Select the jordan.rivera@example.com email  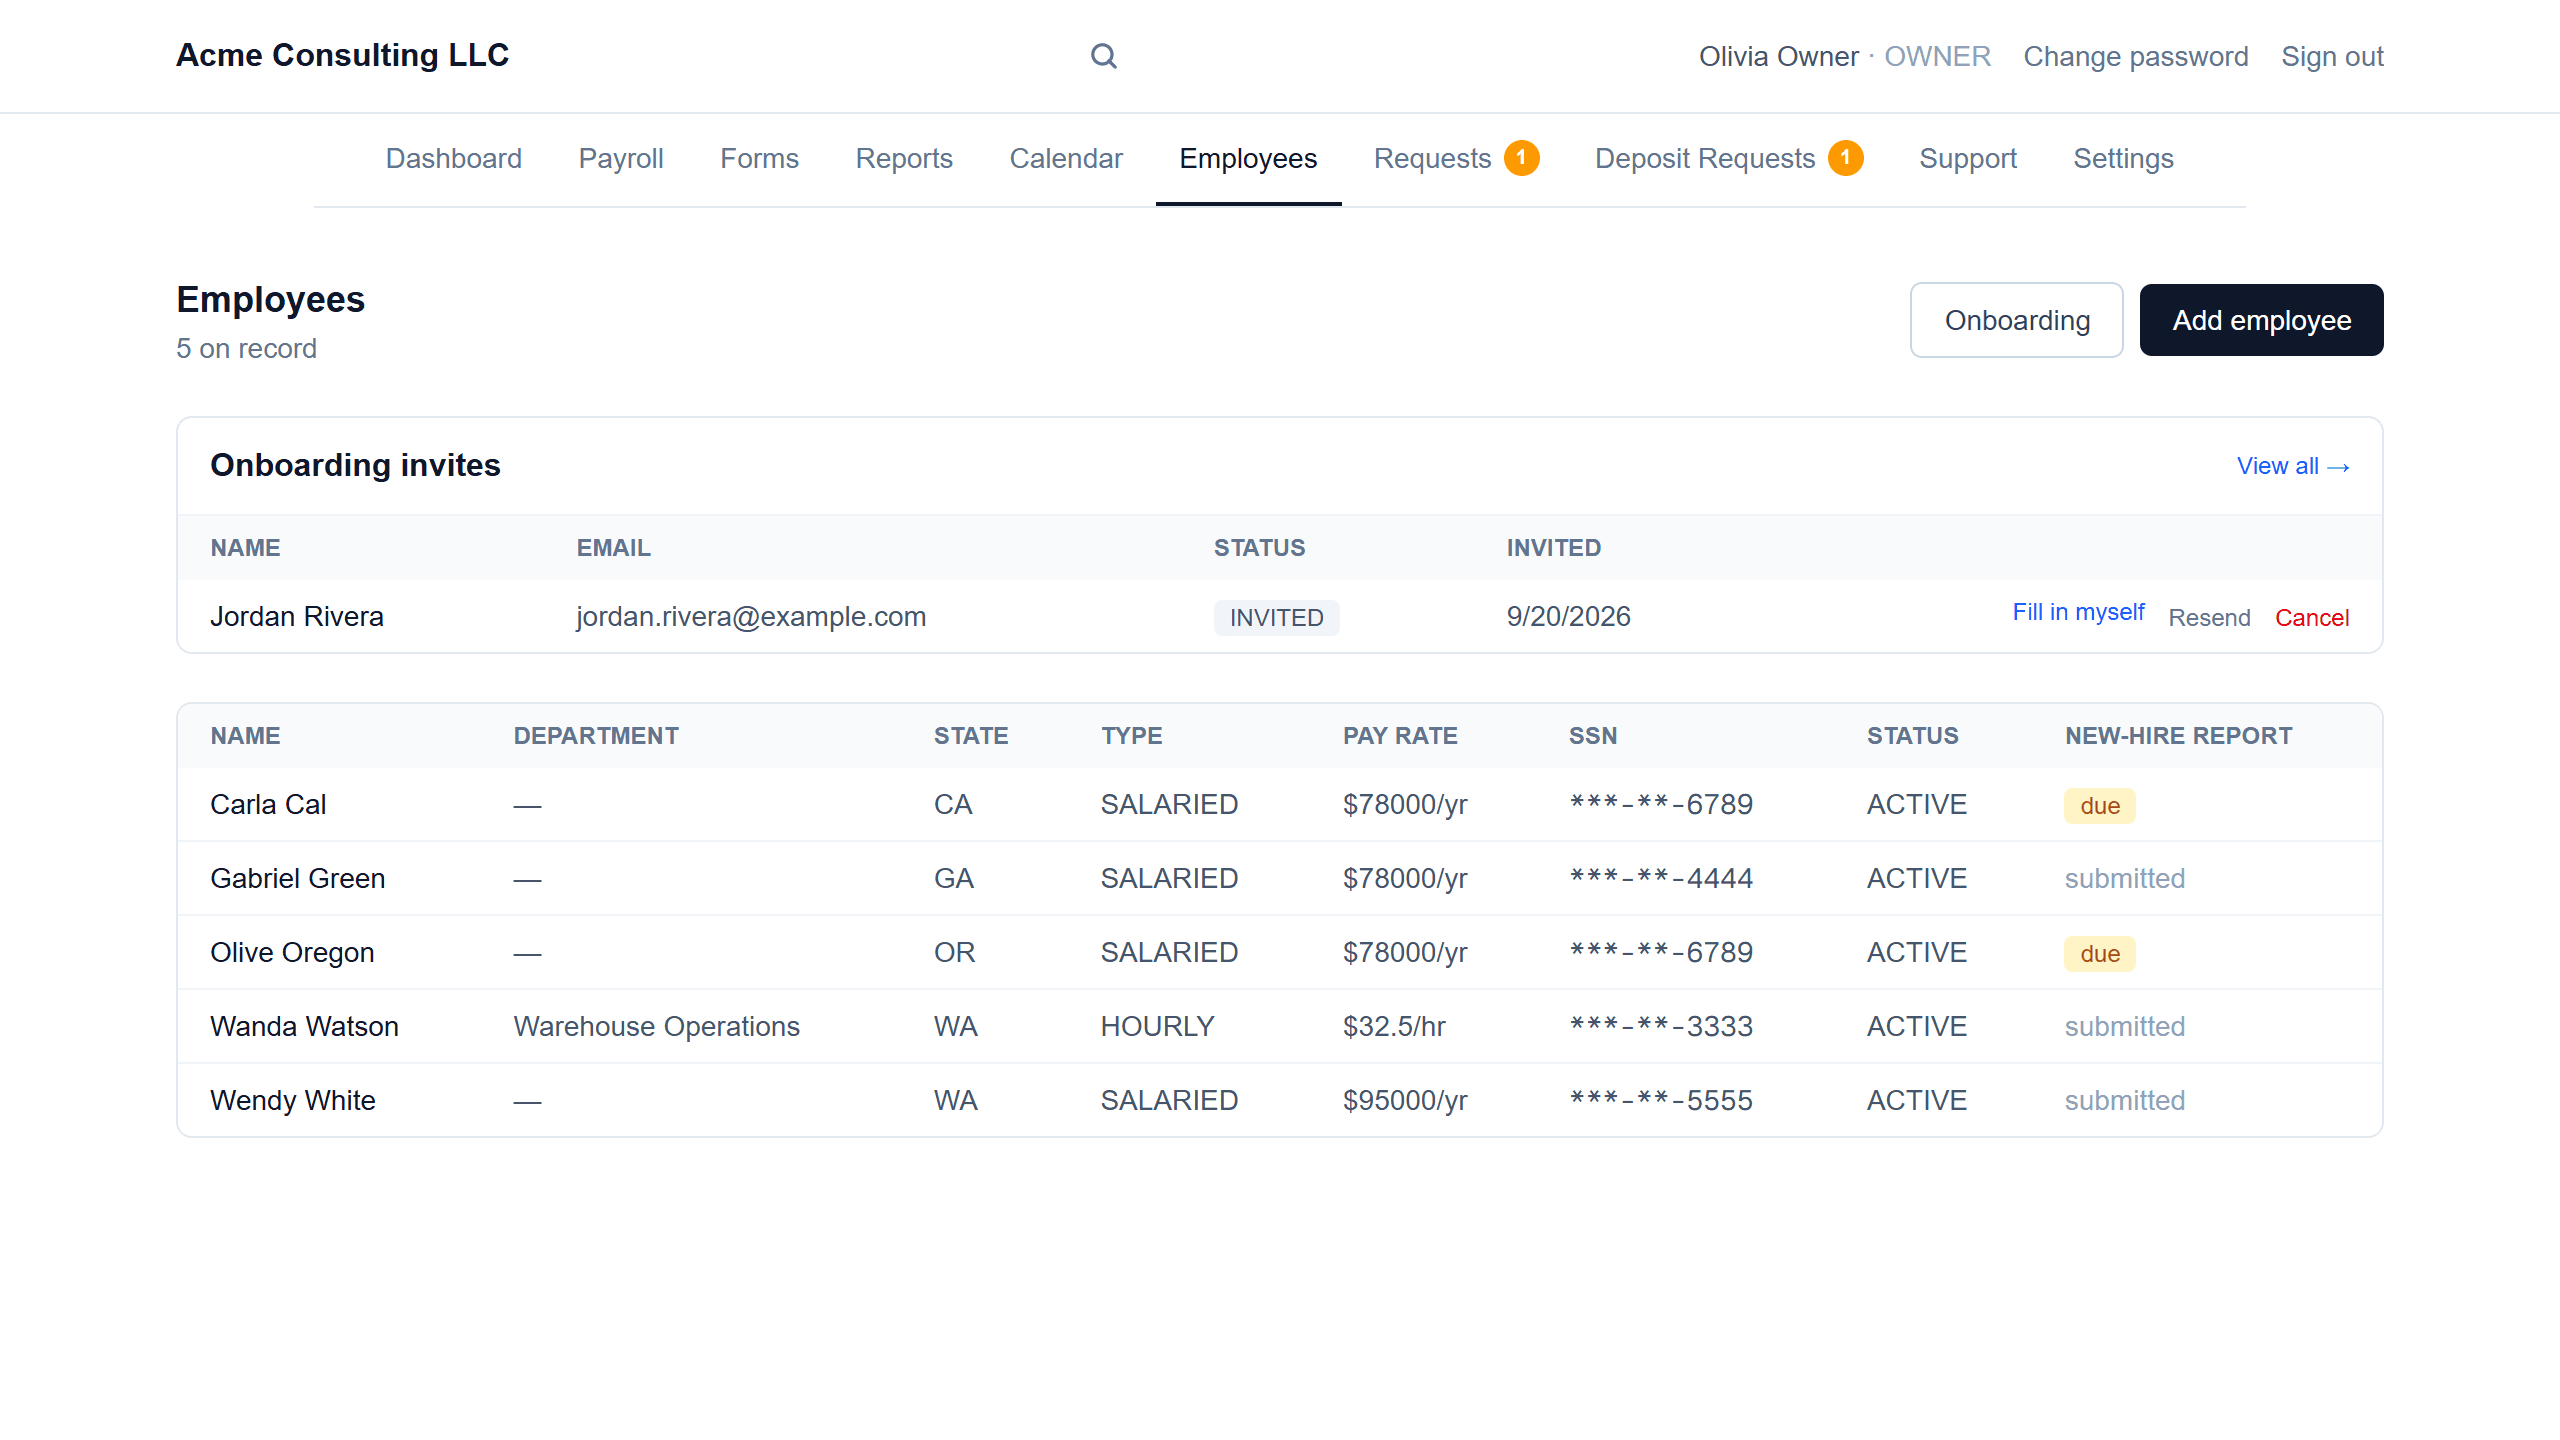pyautogui.click(x=751, y=616)
